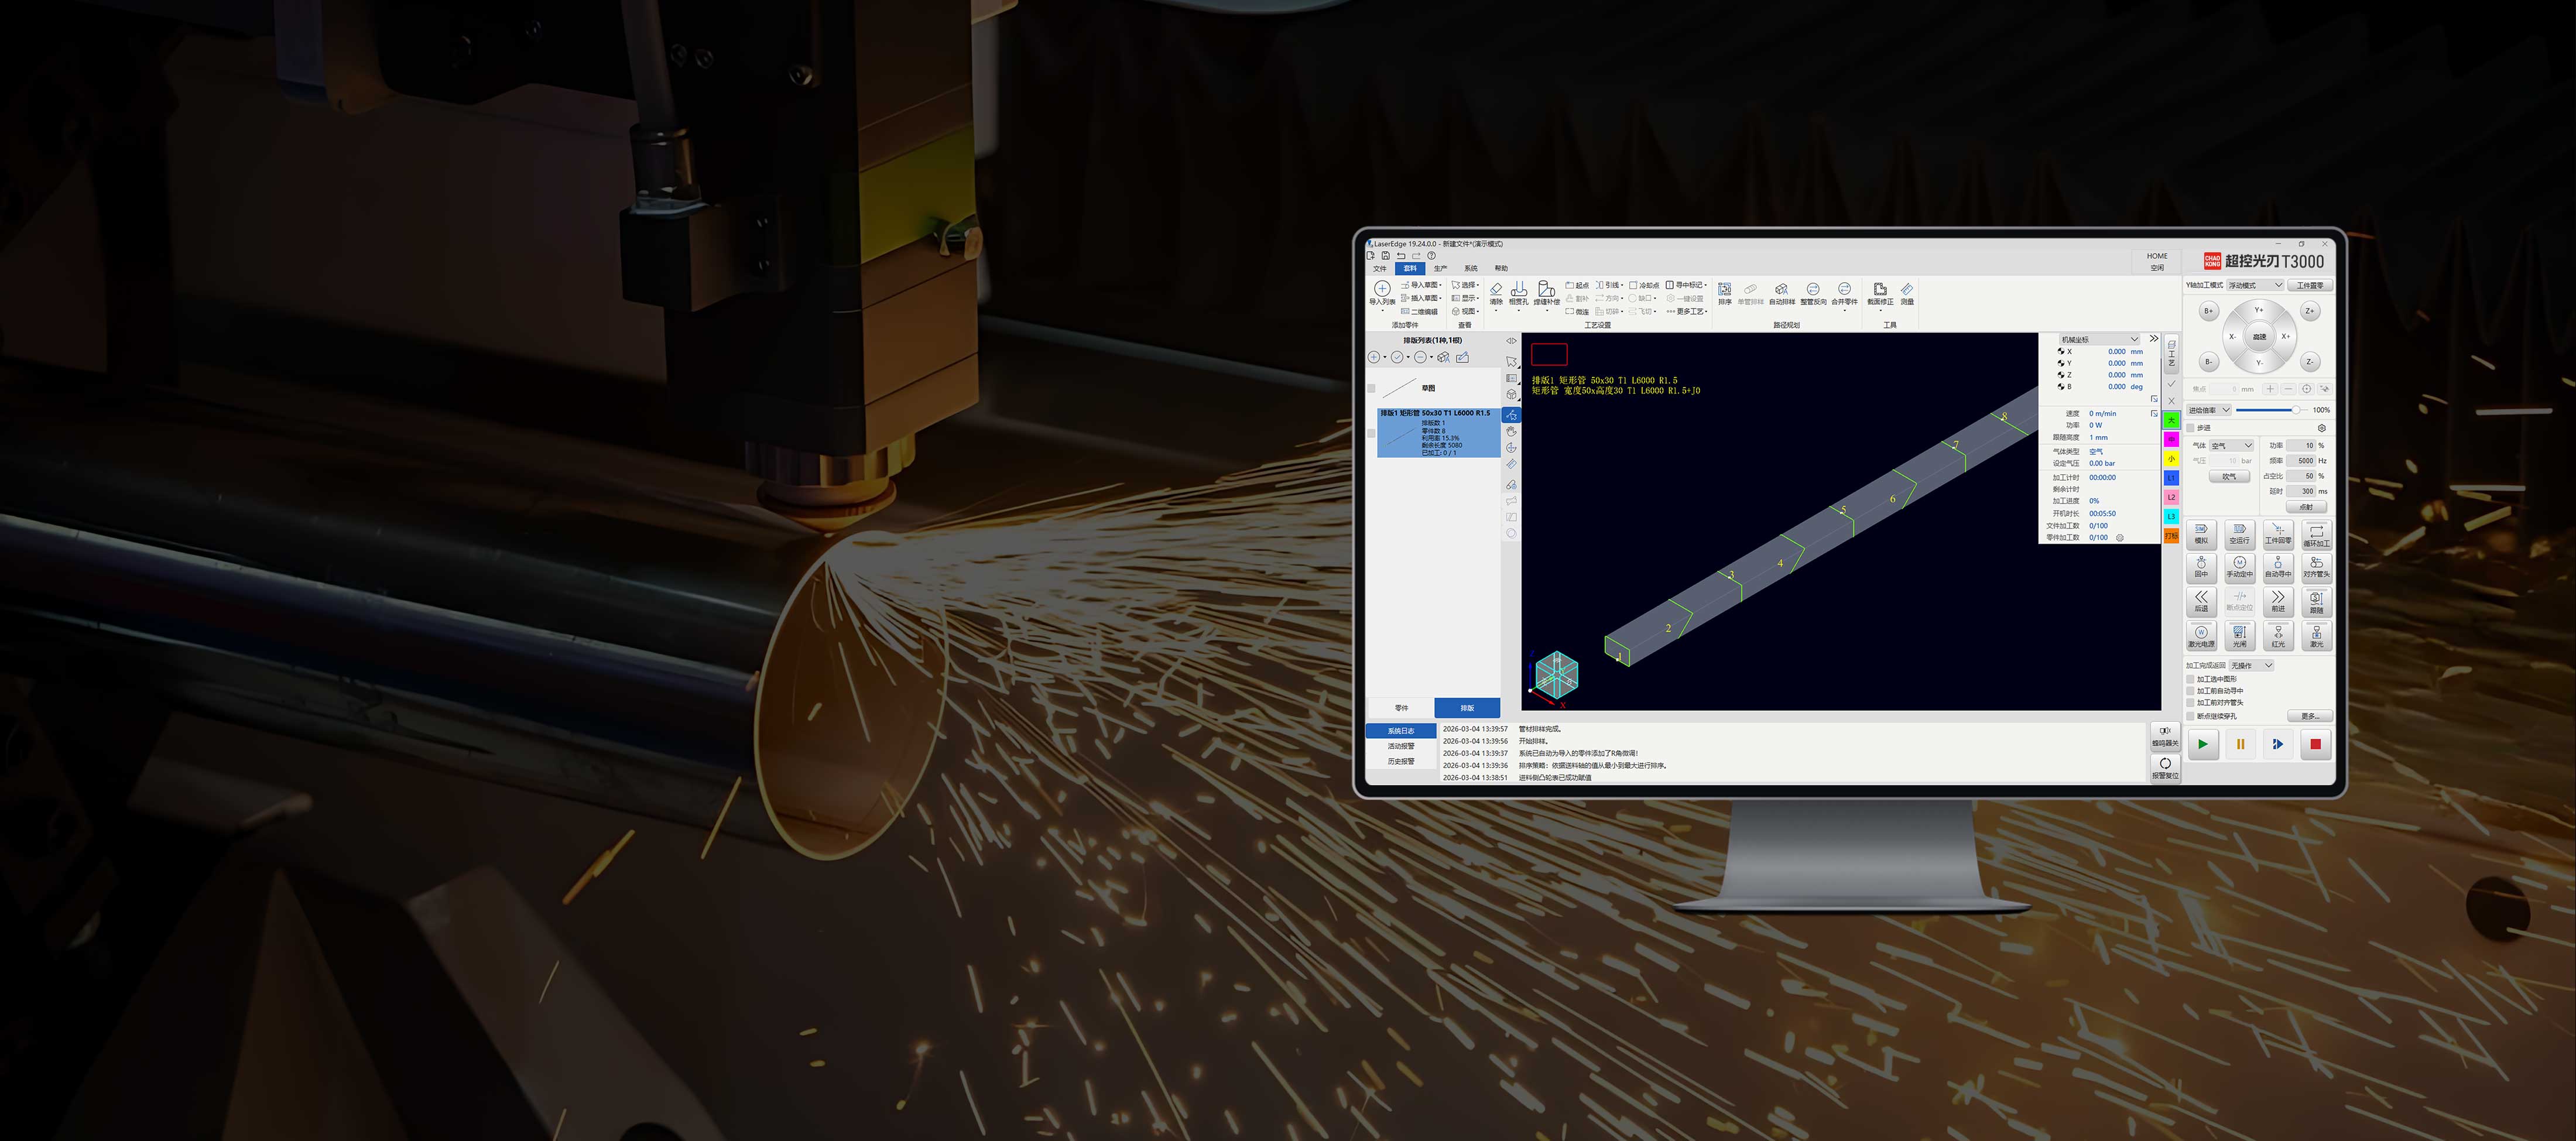The image size is (2576, 1141).
Task: Toggle the 循环加工 loop machining button
Action: point(2316,534)
